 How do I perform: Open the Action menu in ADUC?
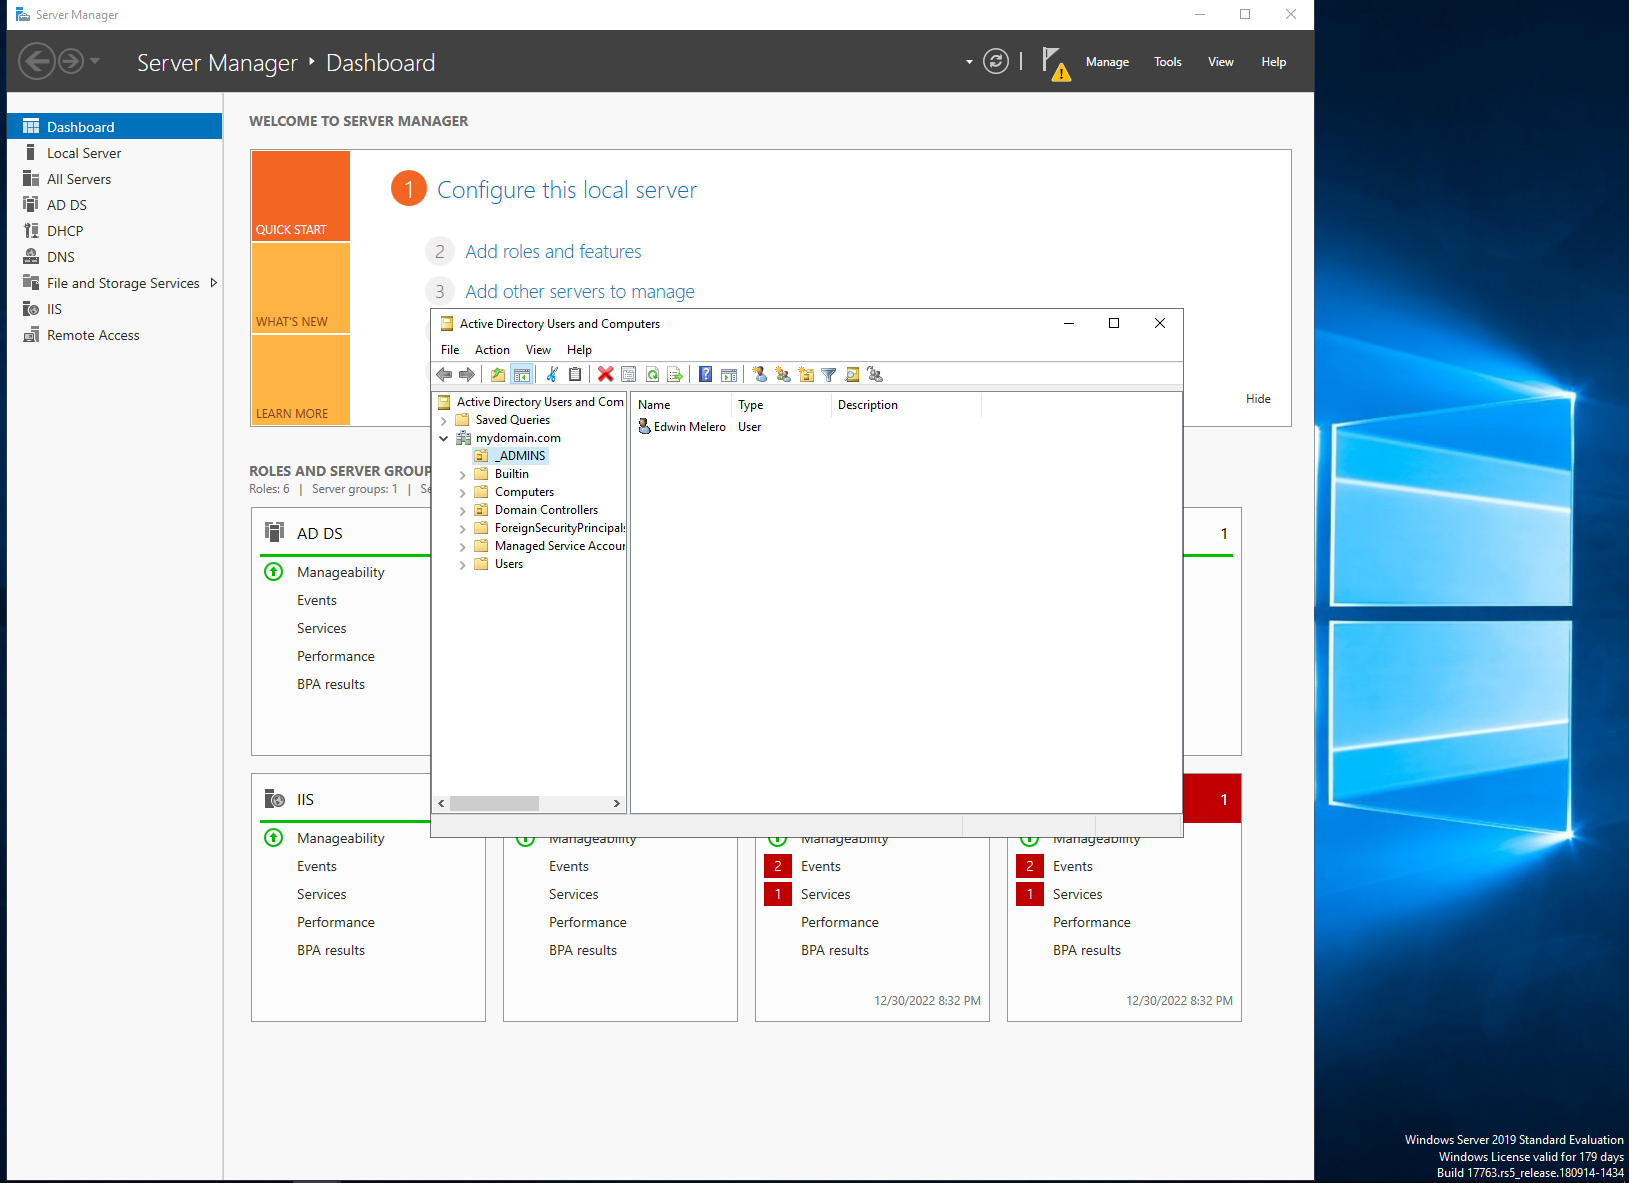tap(492, 349)
